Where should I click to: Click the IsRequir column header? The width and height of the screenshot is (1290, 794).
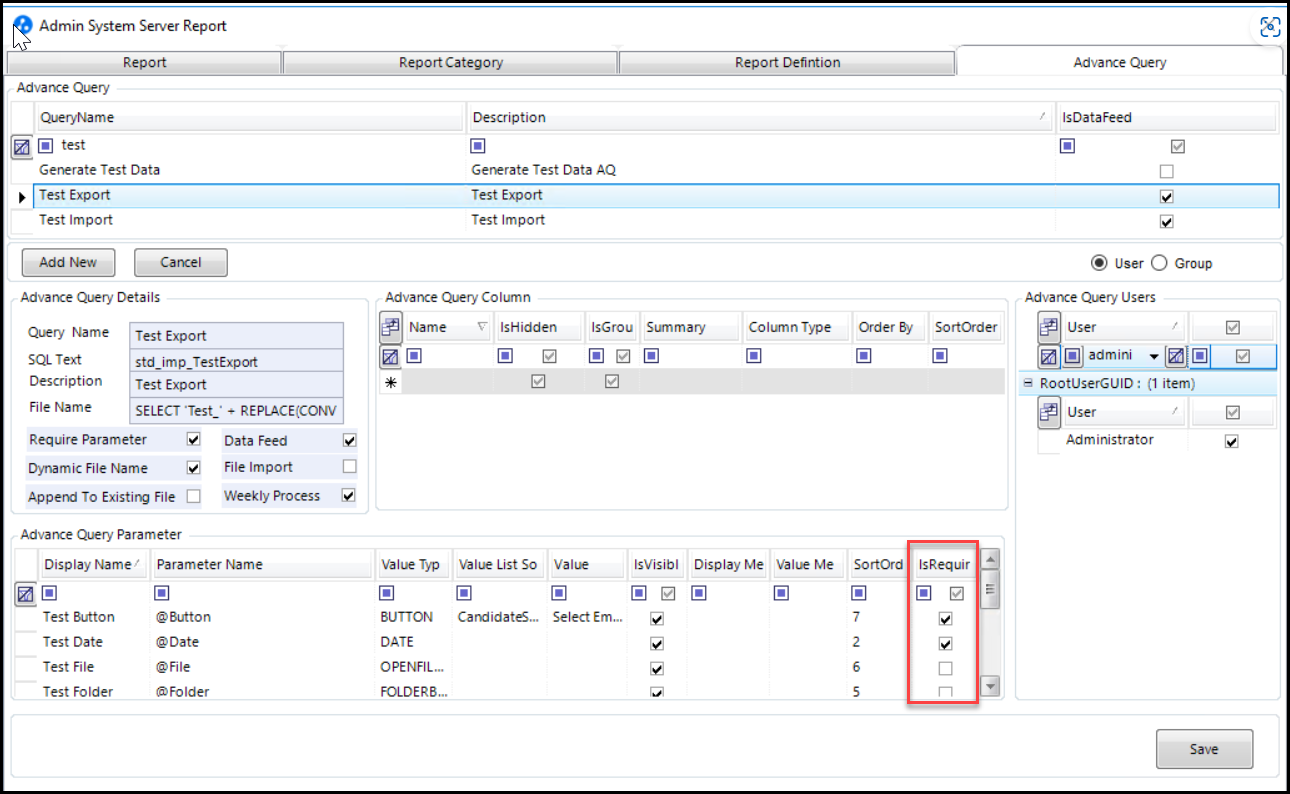tap(944, 564)
